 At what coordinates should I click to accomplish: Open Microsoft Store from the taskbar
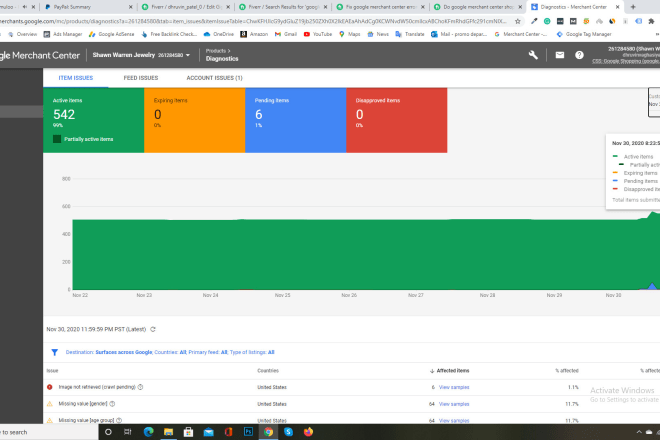(188, 432)
